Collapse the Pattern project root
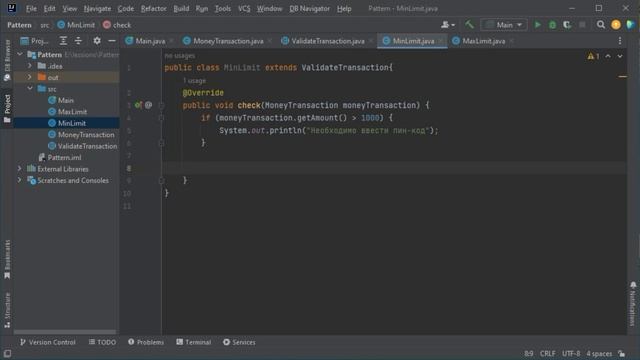 coord(20,54)
